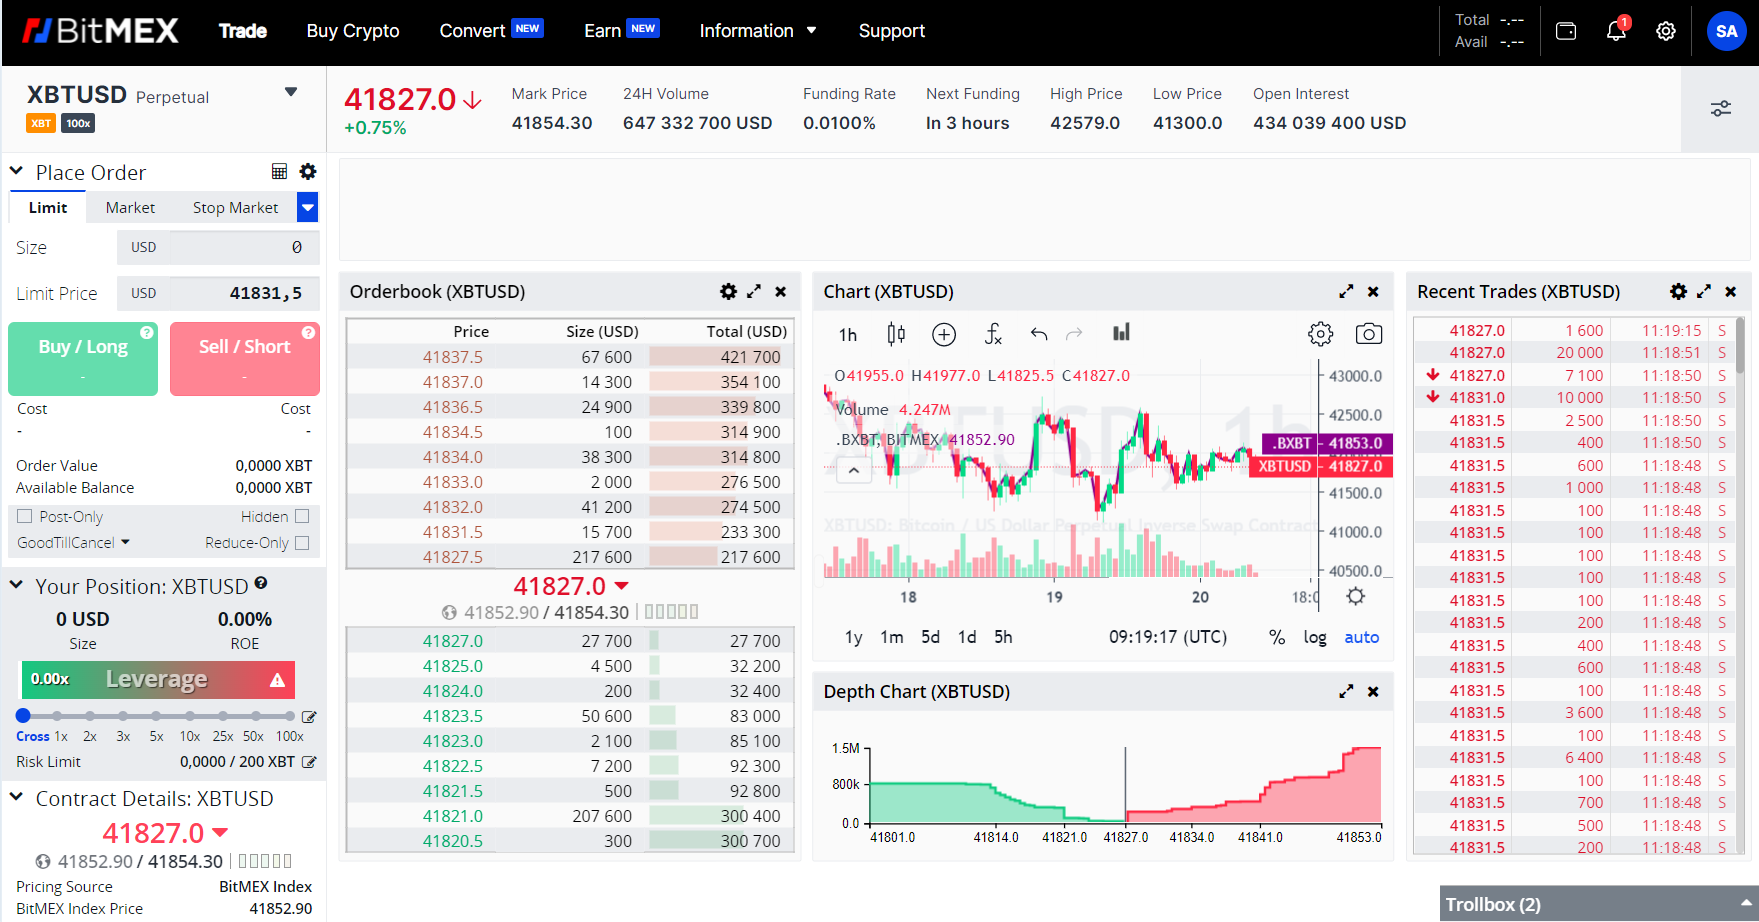The image size is (1759, 922).
Task: Click Buy / Long button
Action: point(83,359)
